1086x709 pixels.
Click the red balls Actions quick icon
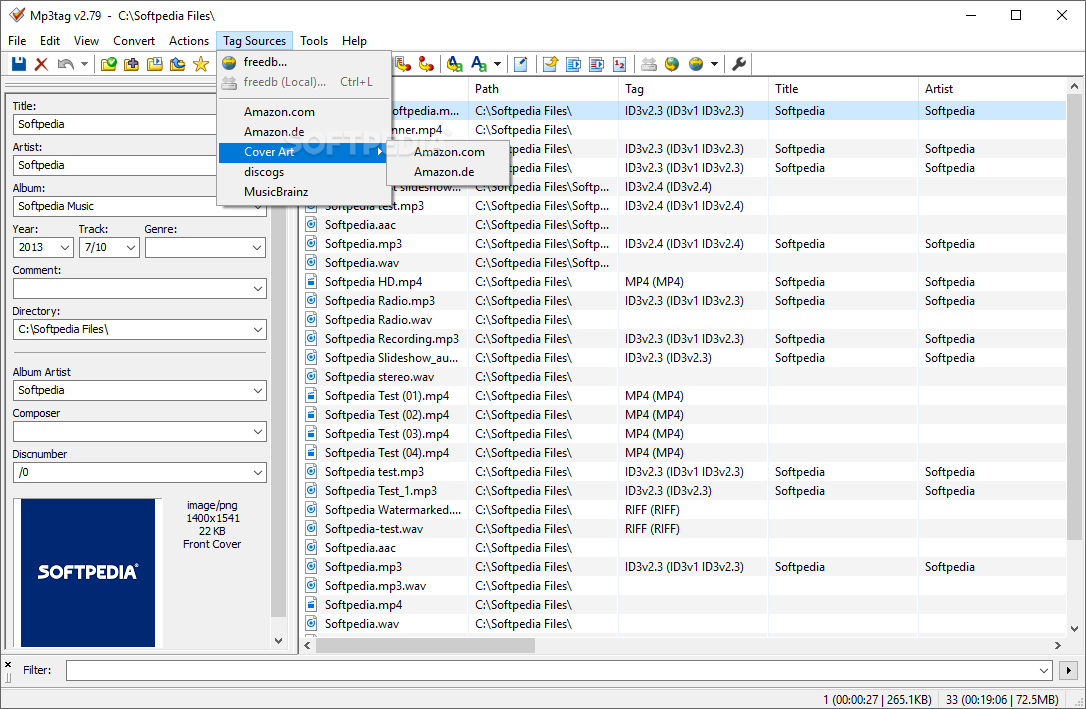coord(426,64)
